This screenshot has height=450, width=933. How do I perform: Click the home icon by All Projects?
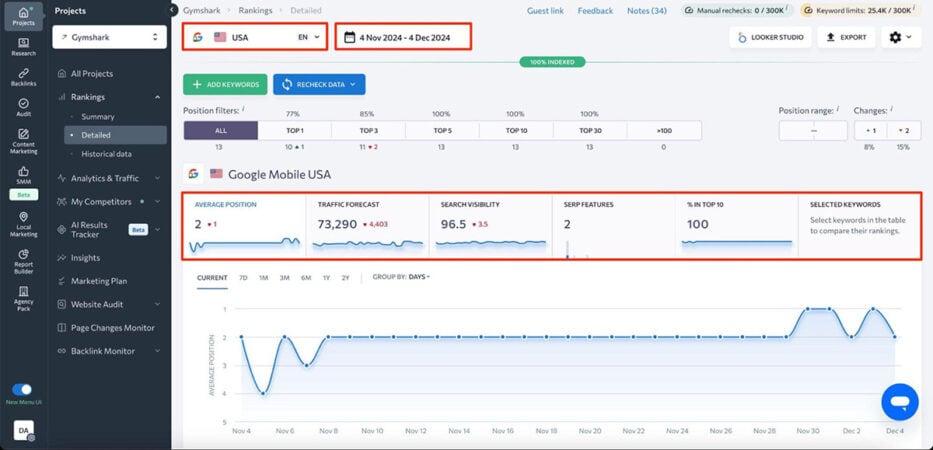tap(61, 74)
